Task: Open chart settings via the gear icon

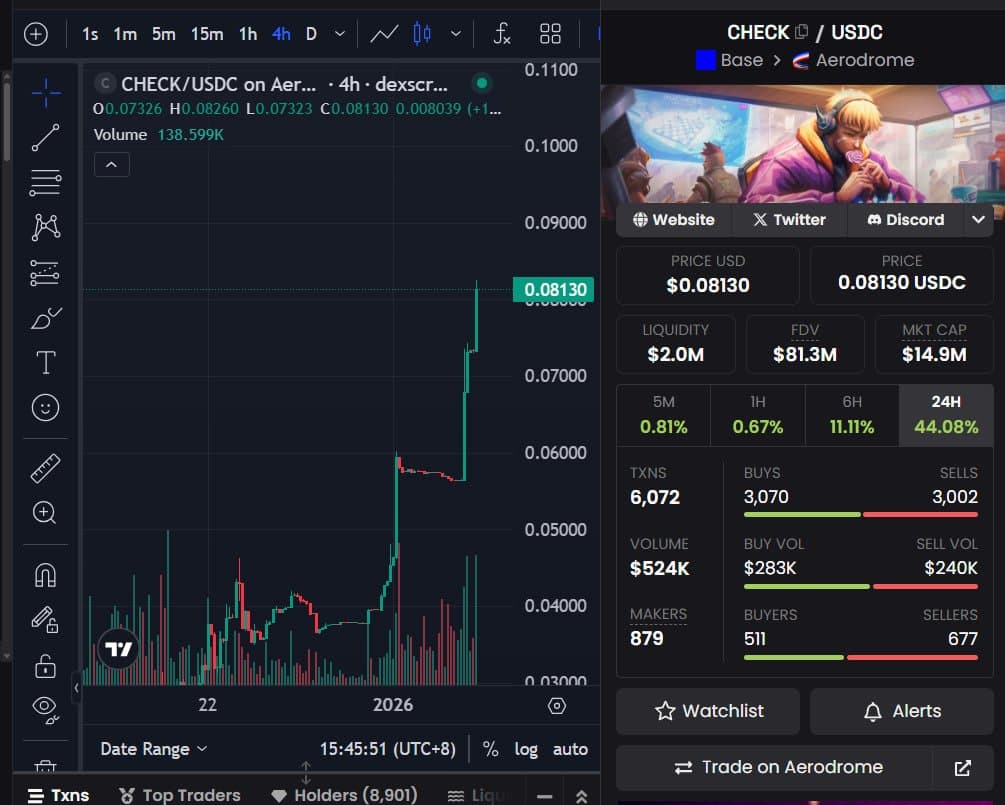Action: click(557, 705)
